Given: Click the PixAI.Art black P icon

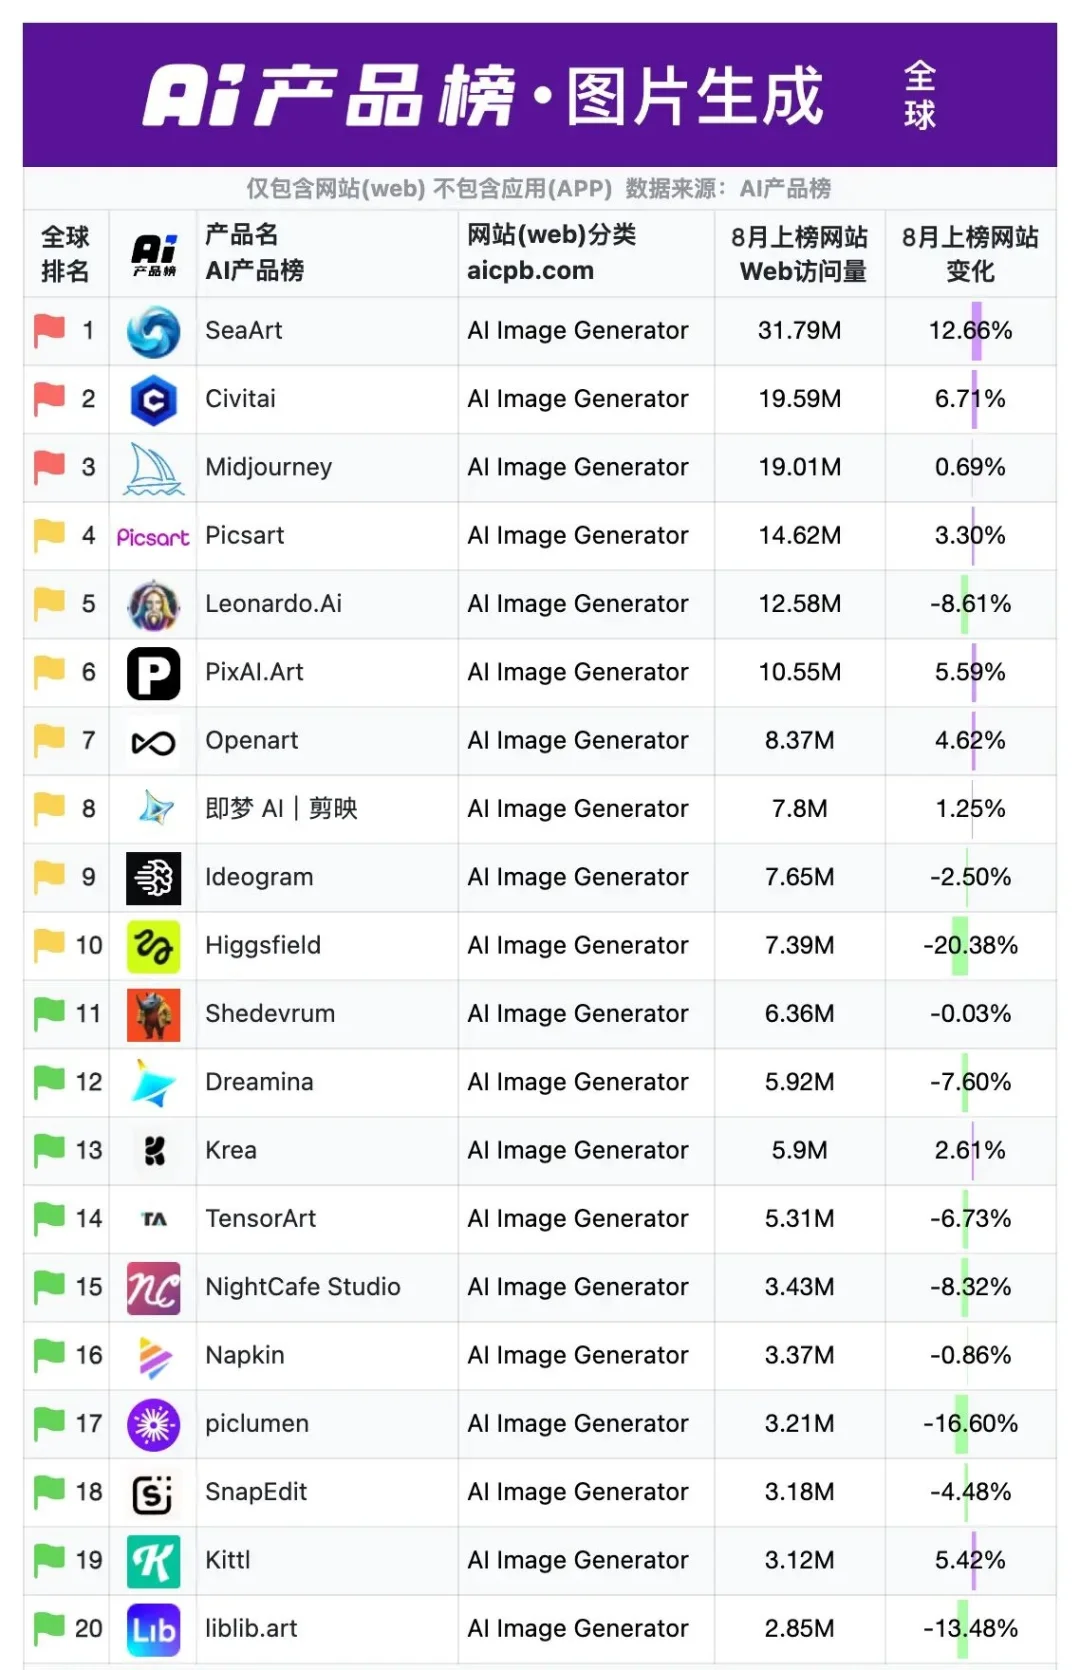Looking at the screenshot, I should coord(154,673).
